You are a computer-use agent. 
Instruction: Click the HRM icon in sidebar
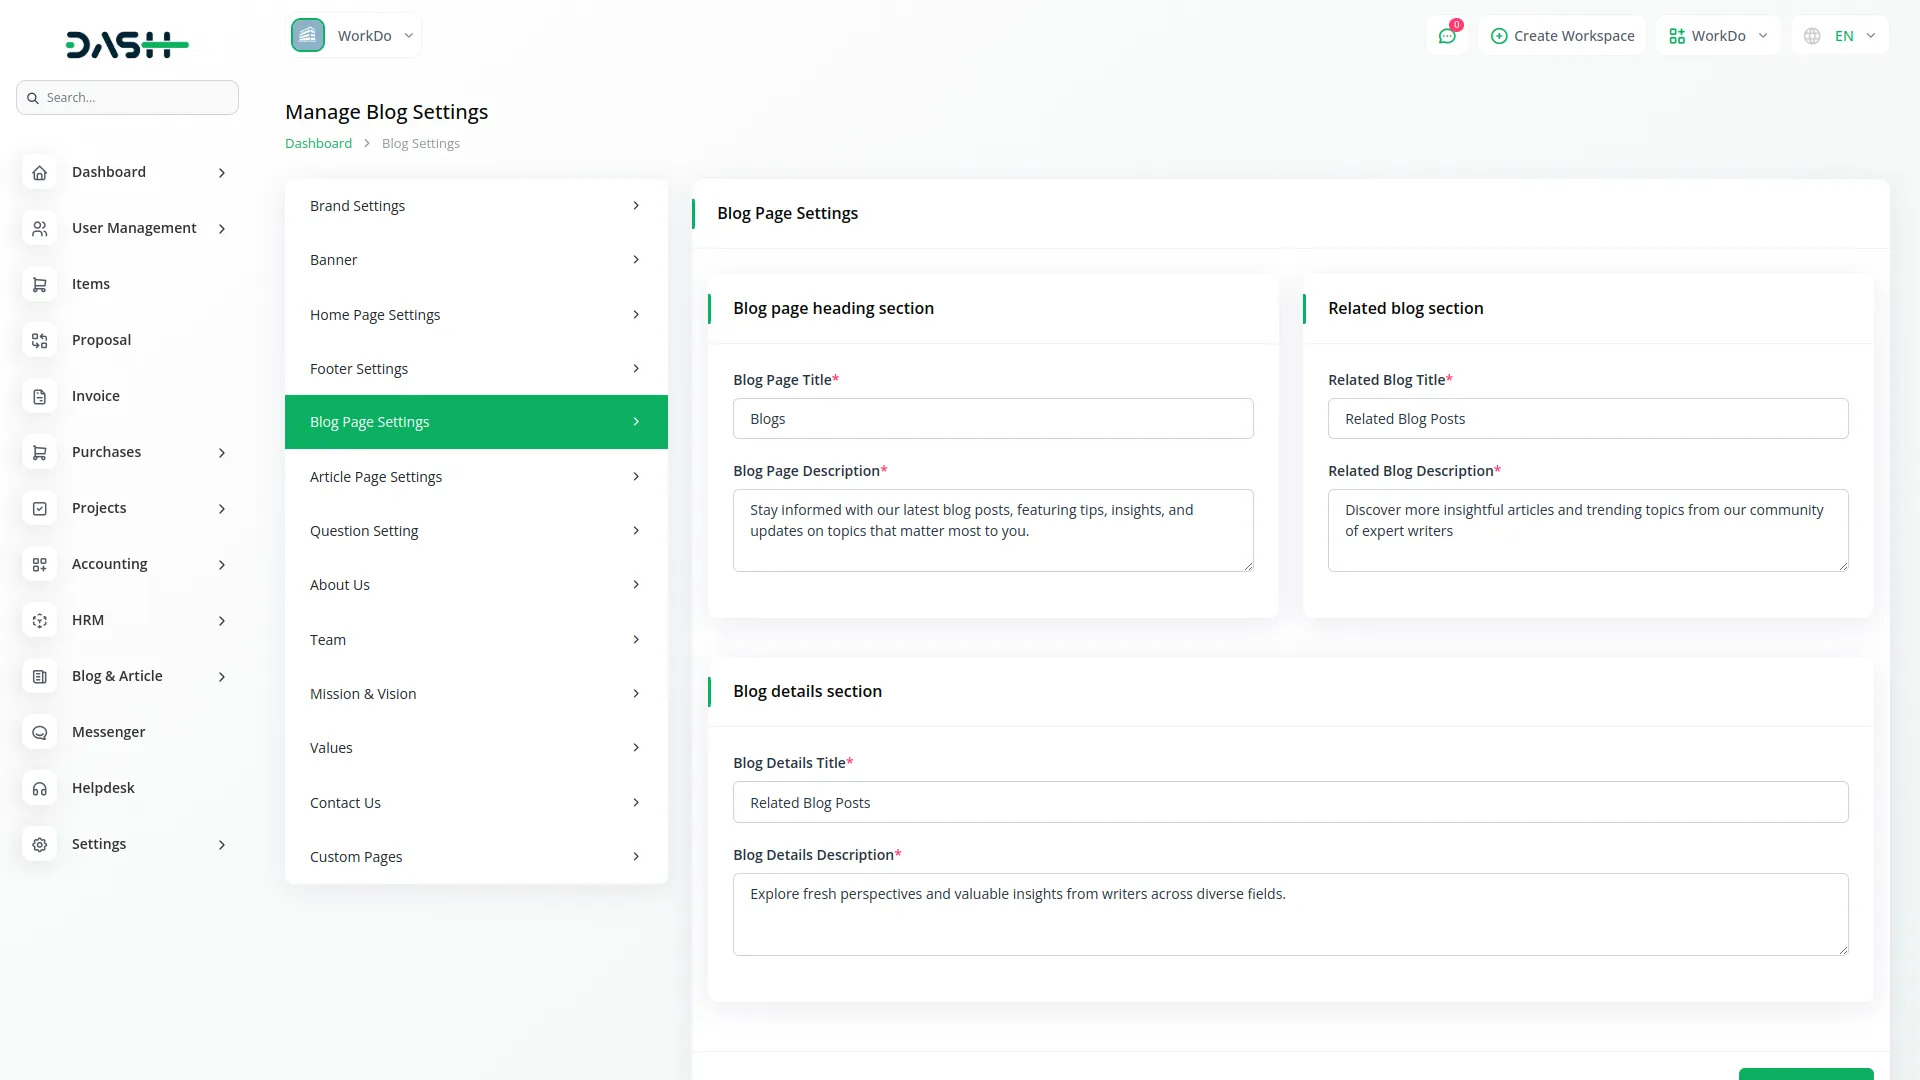(39, 620)
